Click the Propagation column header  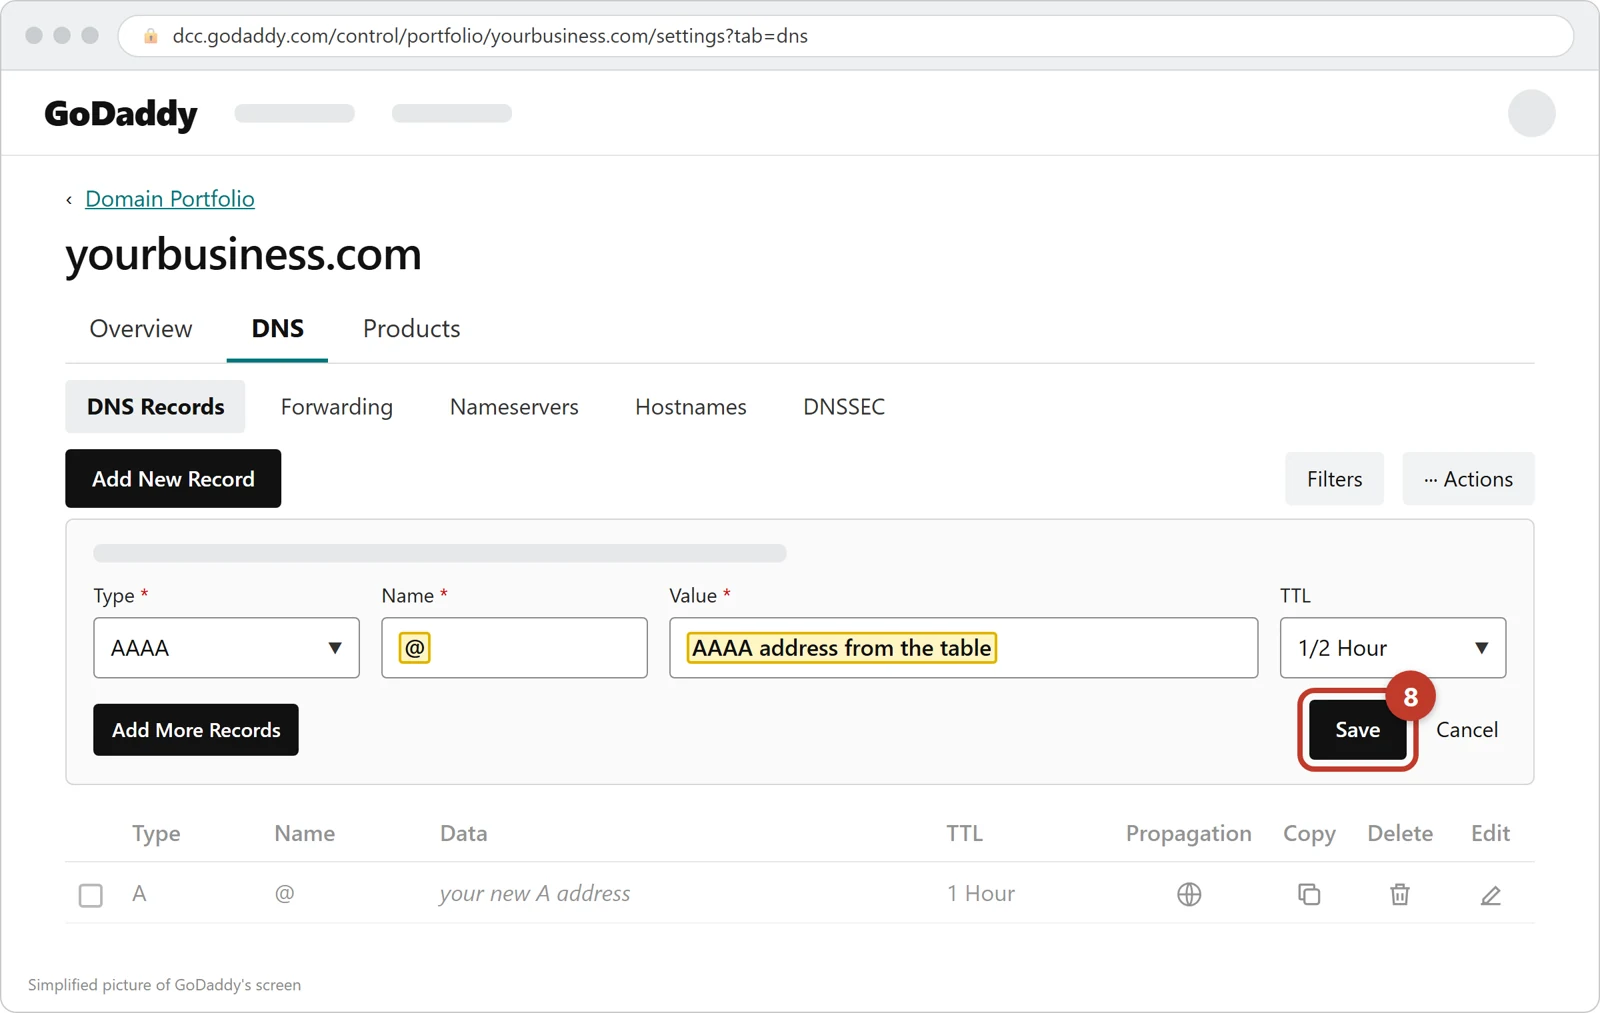1188,834
